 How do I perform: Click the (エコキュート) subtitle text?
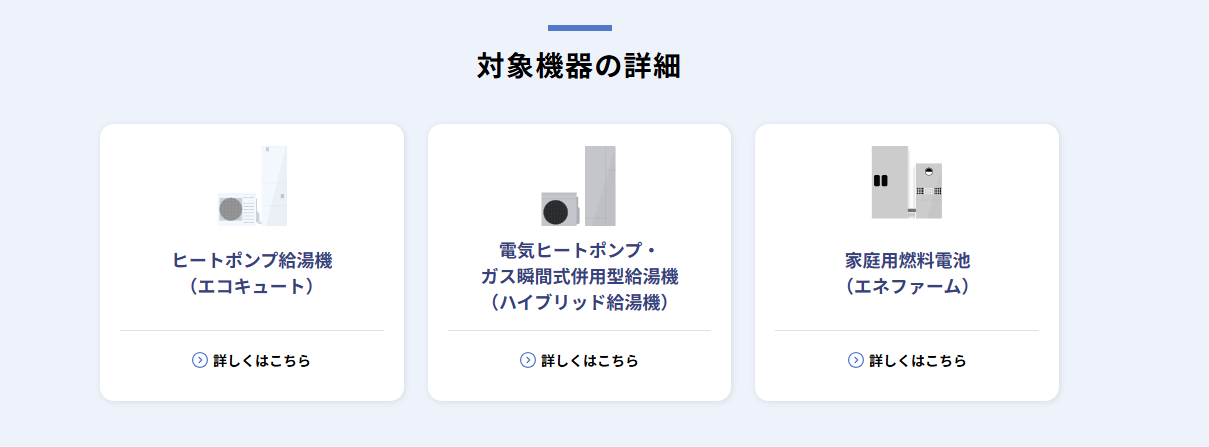252,287
